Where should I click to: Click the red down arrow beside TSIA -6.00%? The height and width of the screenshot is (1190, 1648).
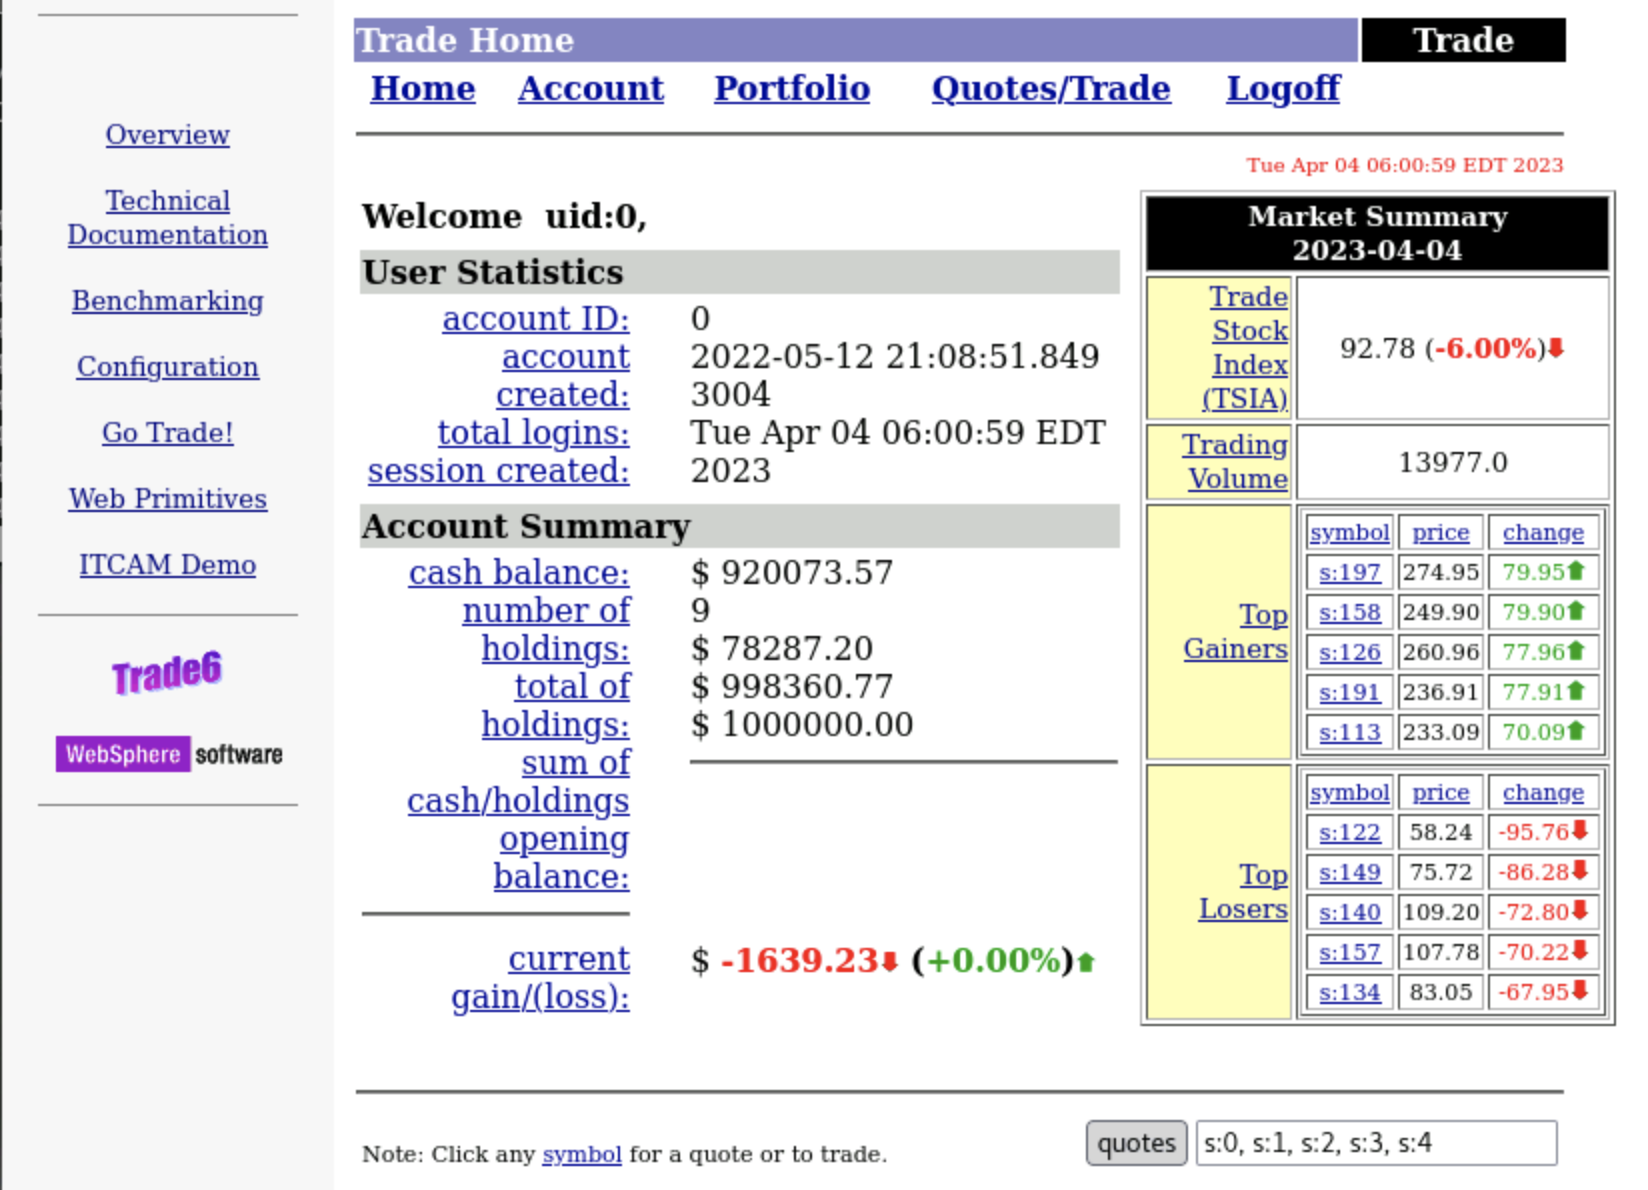pyautogui.click(x=1556, y=348)
